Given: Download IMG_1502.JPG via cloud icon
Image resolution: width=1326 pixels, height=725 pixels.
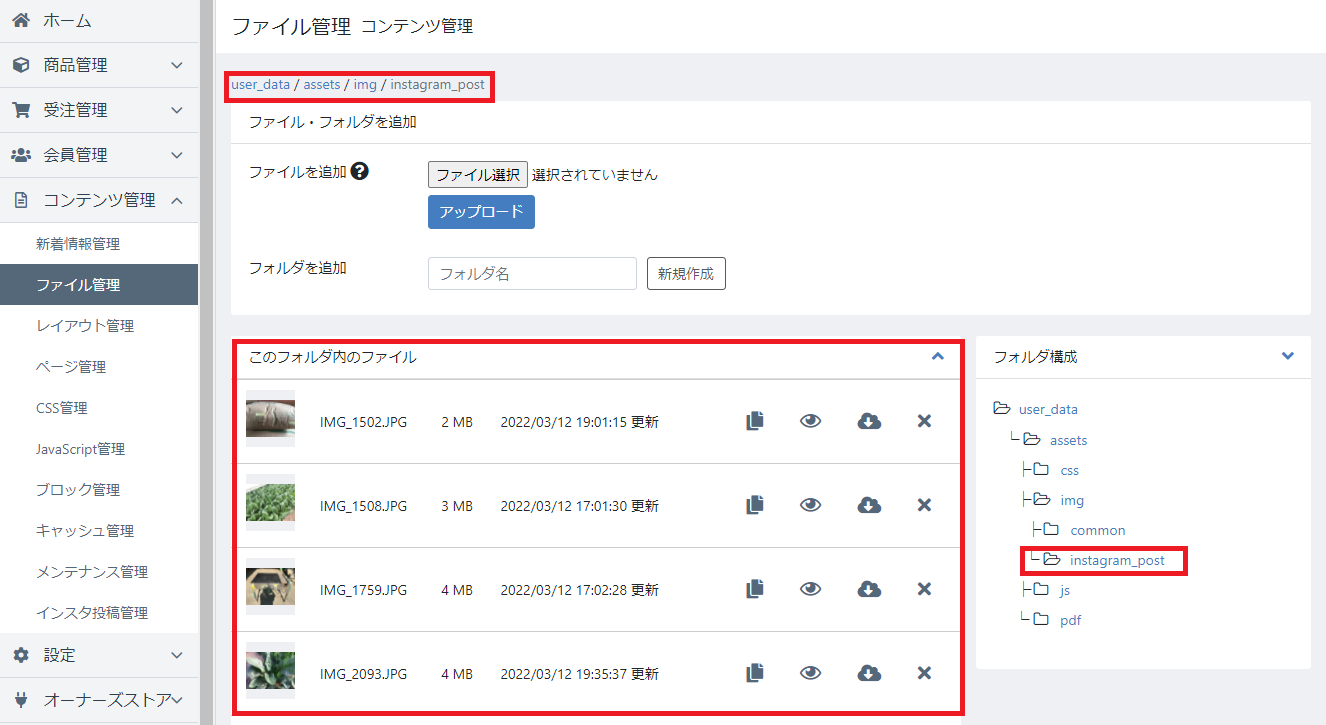Looking at the screenshot, I should click(869, 422).
